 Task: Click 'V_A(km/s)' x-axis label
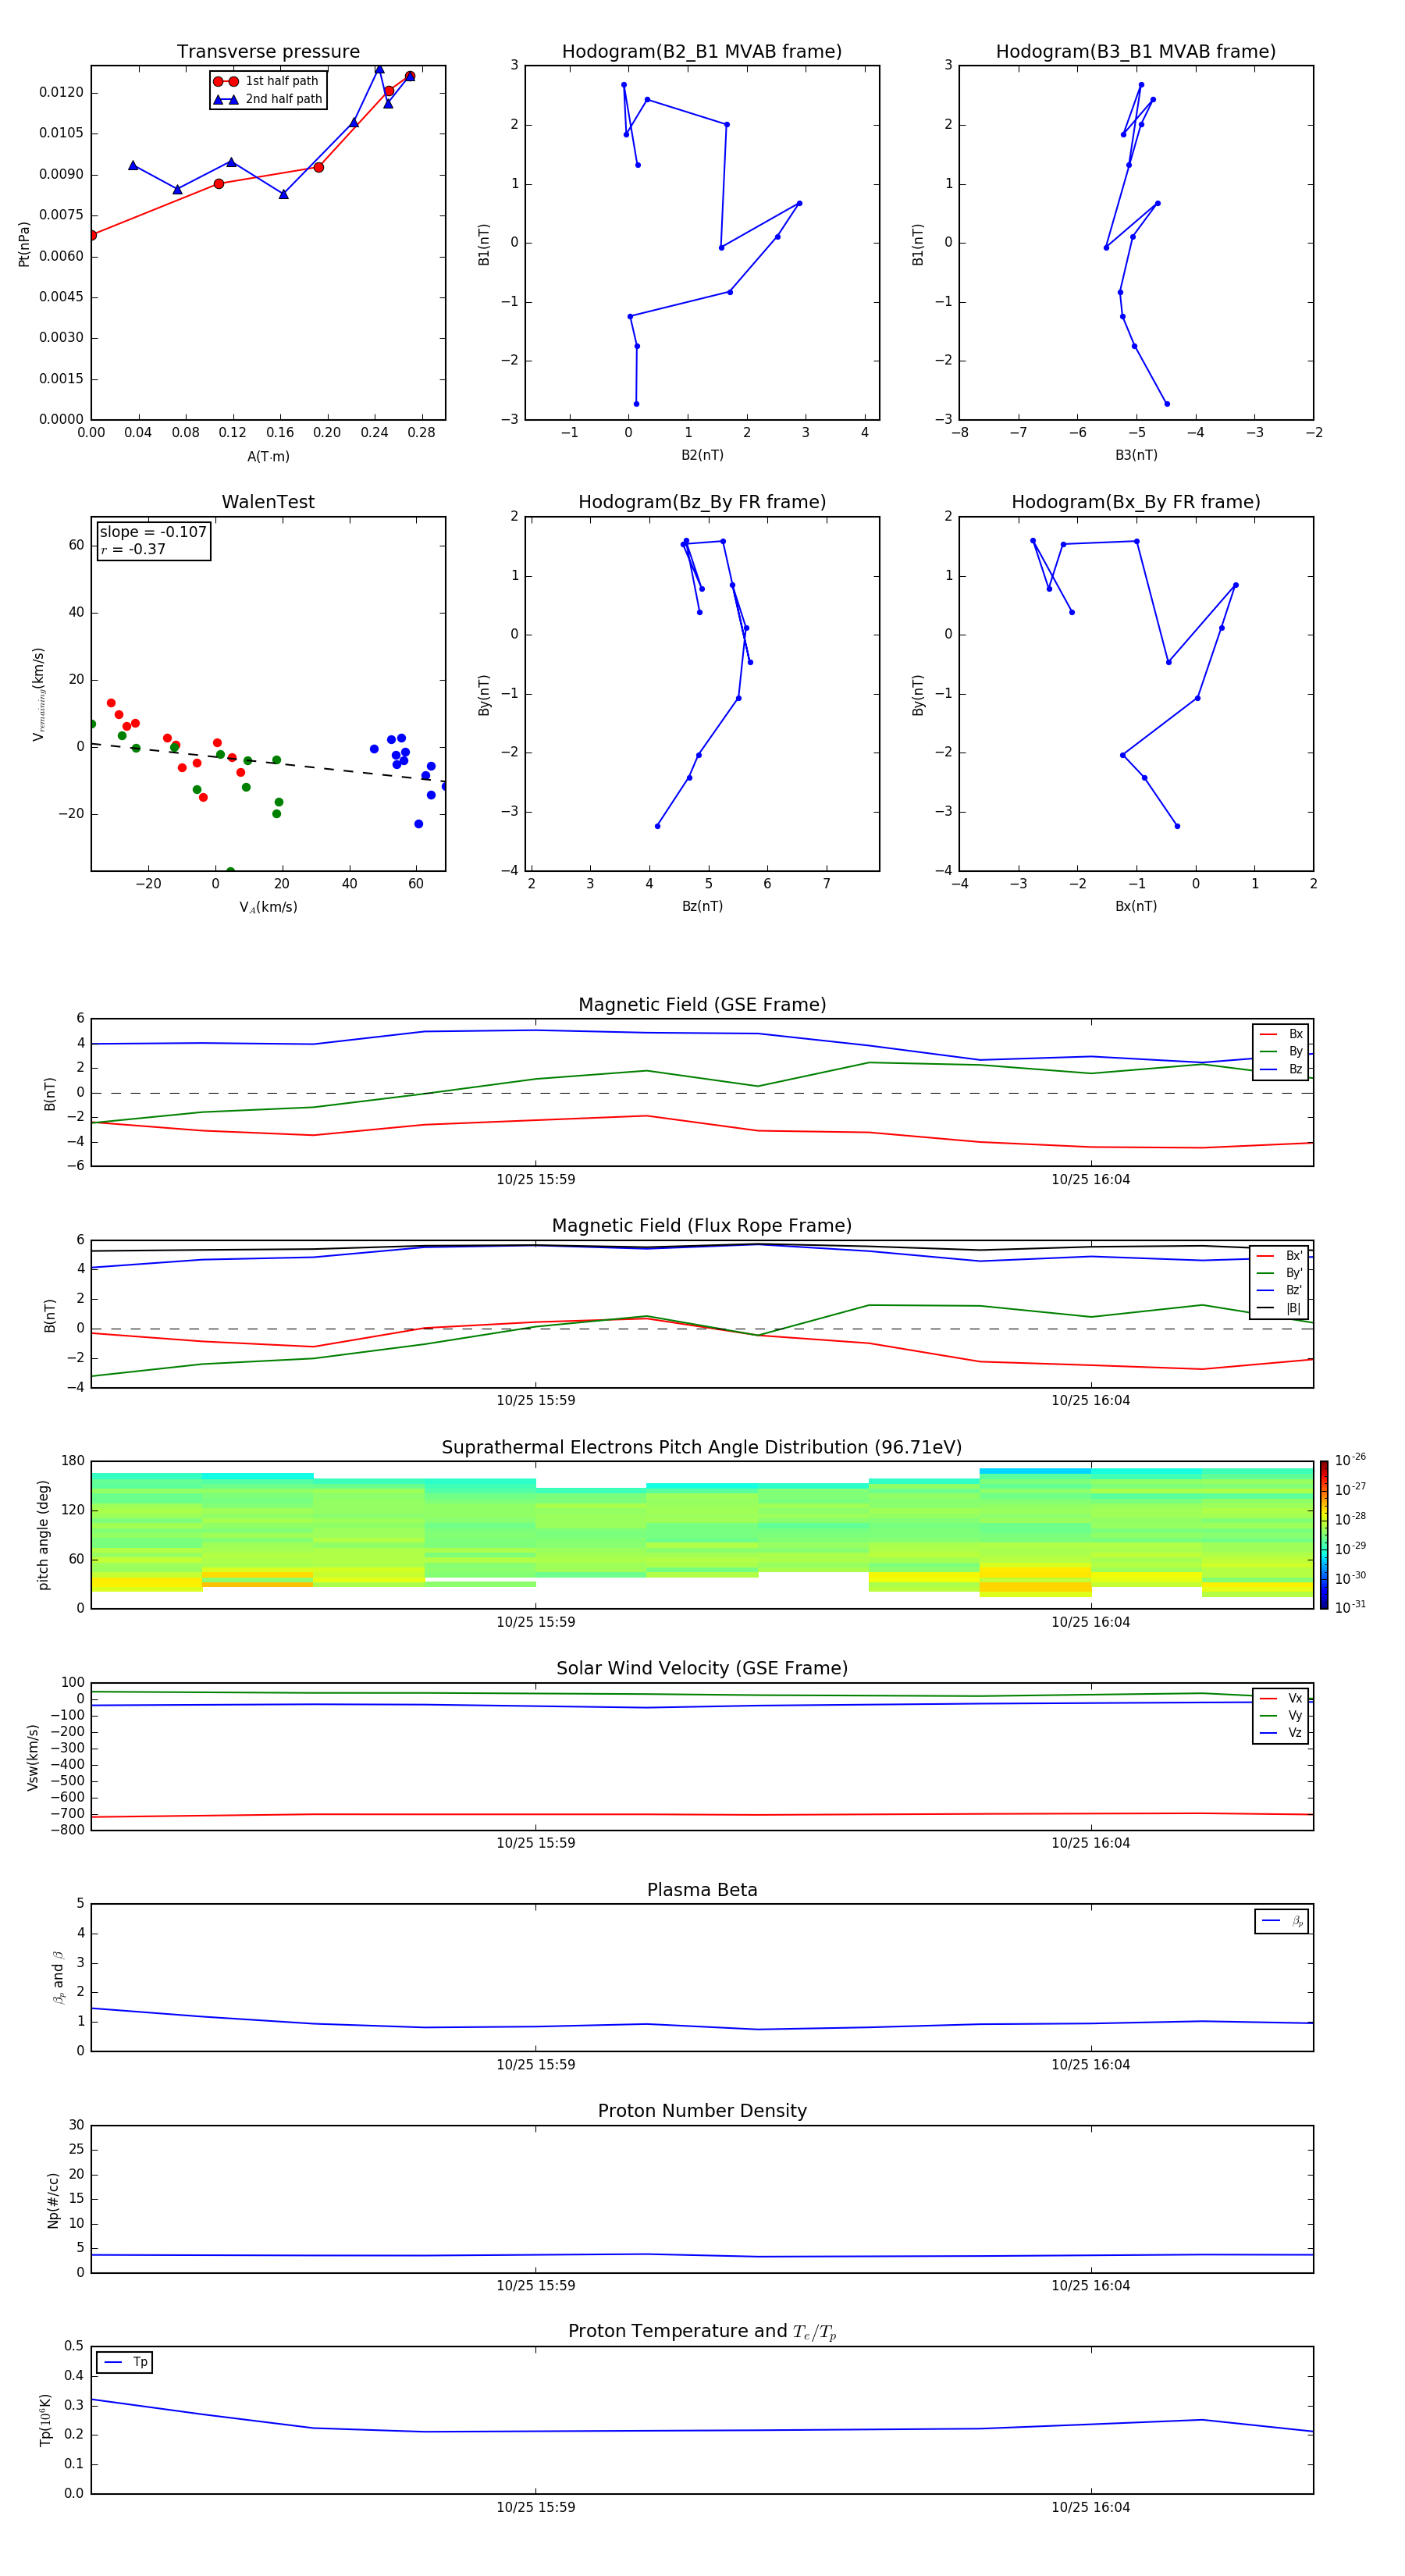[x=268, y=908]
